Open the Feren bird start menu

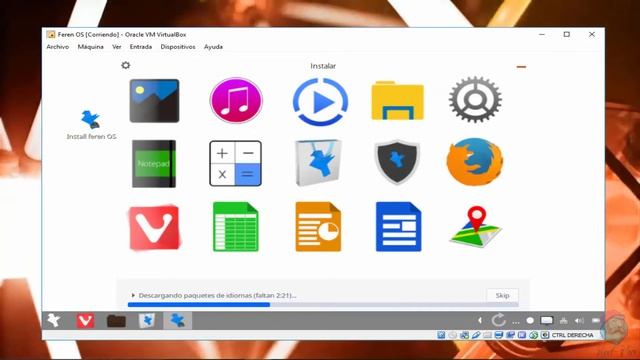(x=53, y=320)
